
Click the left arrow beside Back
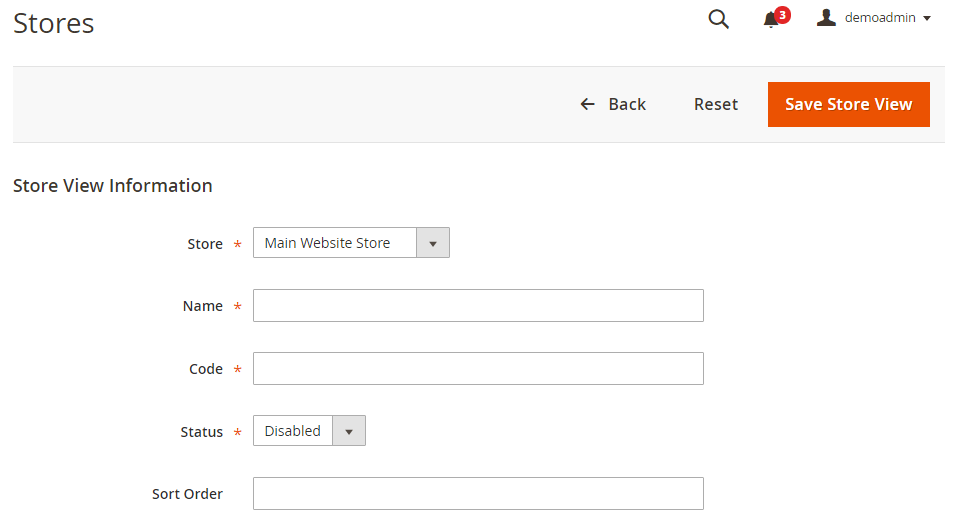coord(588,104)
